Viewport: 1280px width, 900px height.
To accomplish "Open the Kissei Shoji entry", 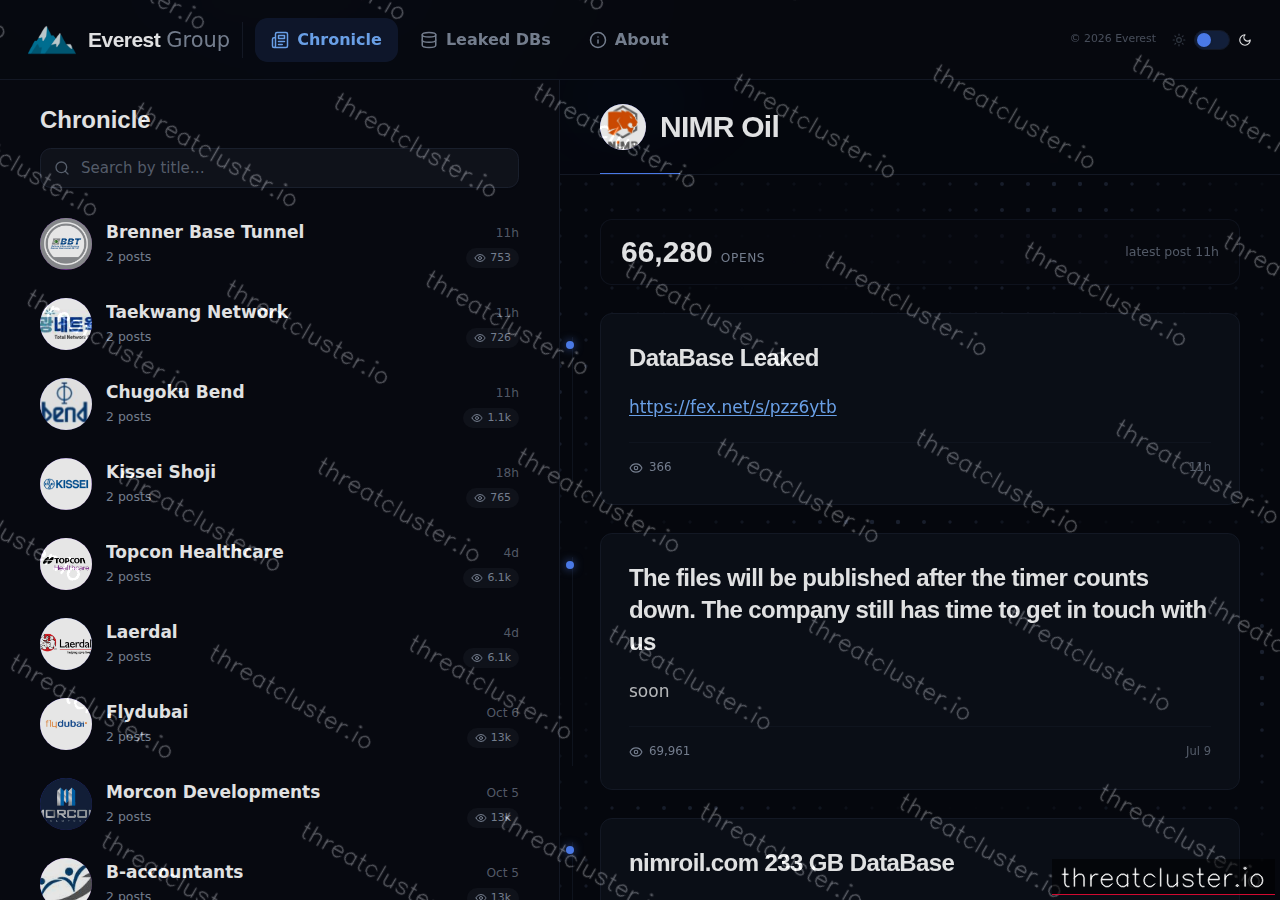I will [x=279, y=484].
